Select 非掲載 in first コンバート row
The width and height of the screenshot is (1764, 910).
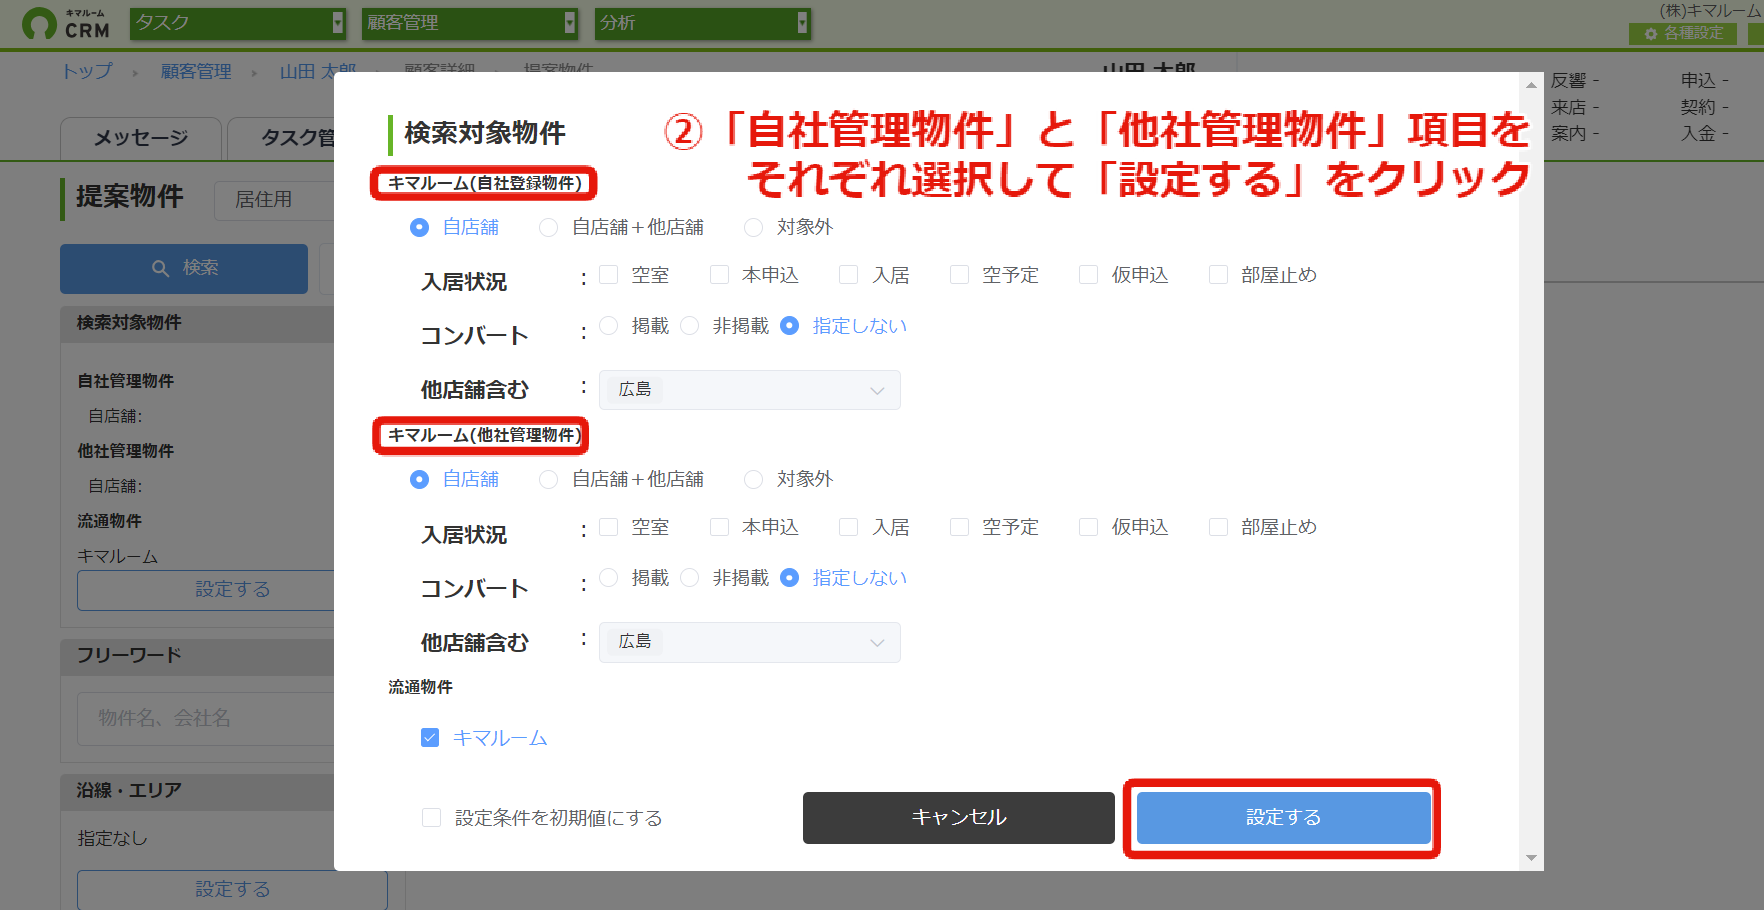coord(689,326)
